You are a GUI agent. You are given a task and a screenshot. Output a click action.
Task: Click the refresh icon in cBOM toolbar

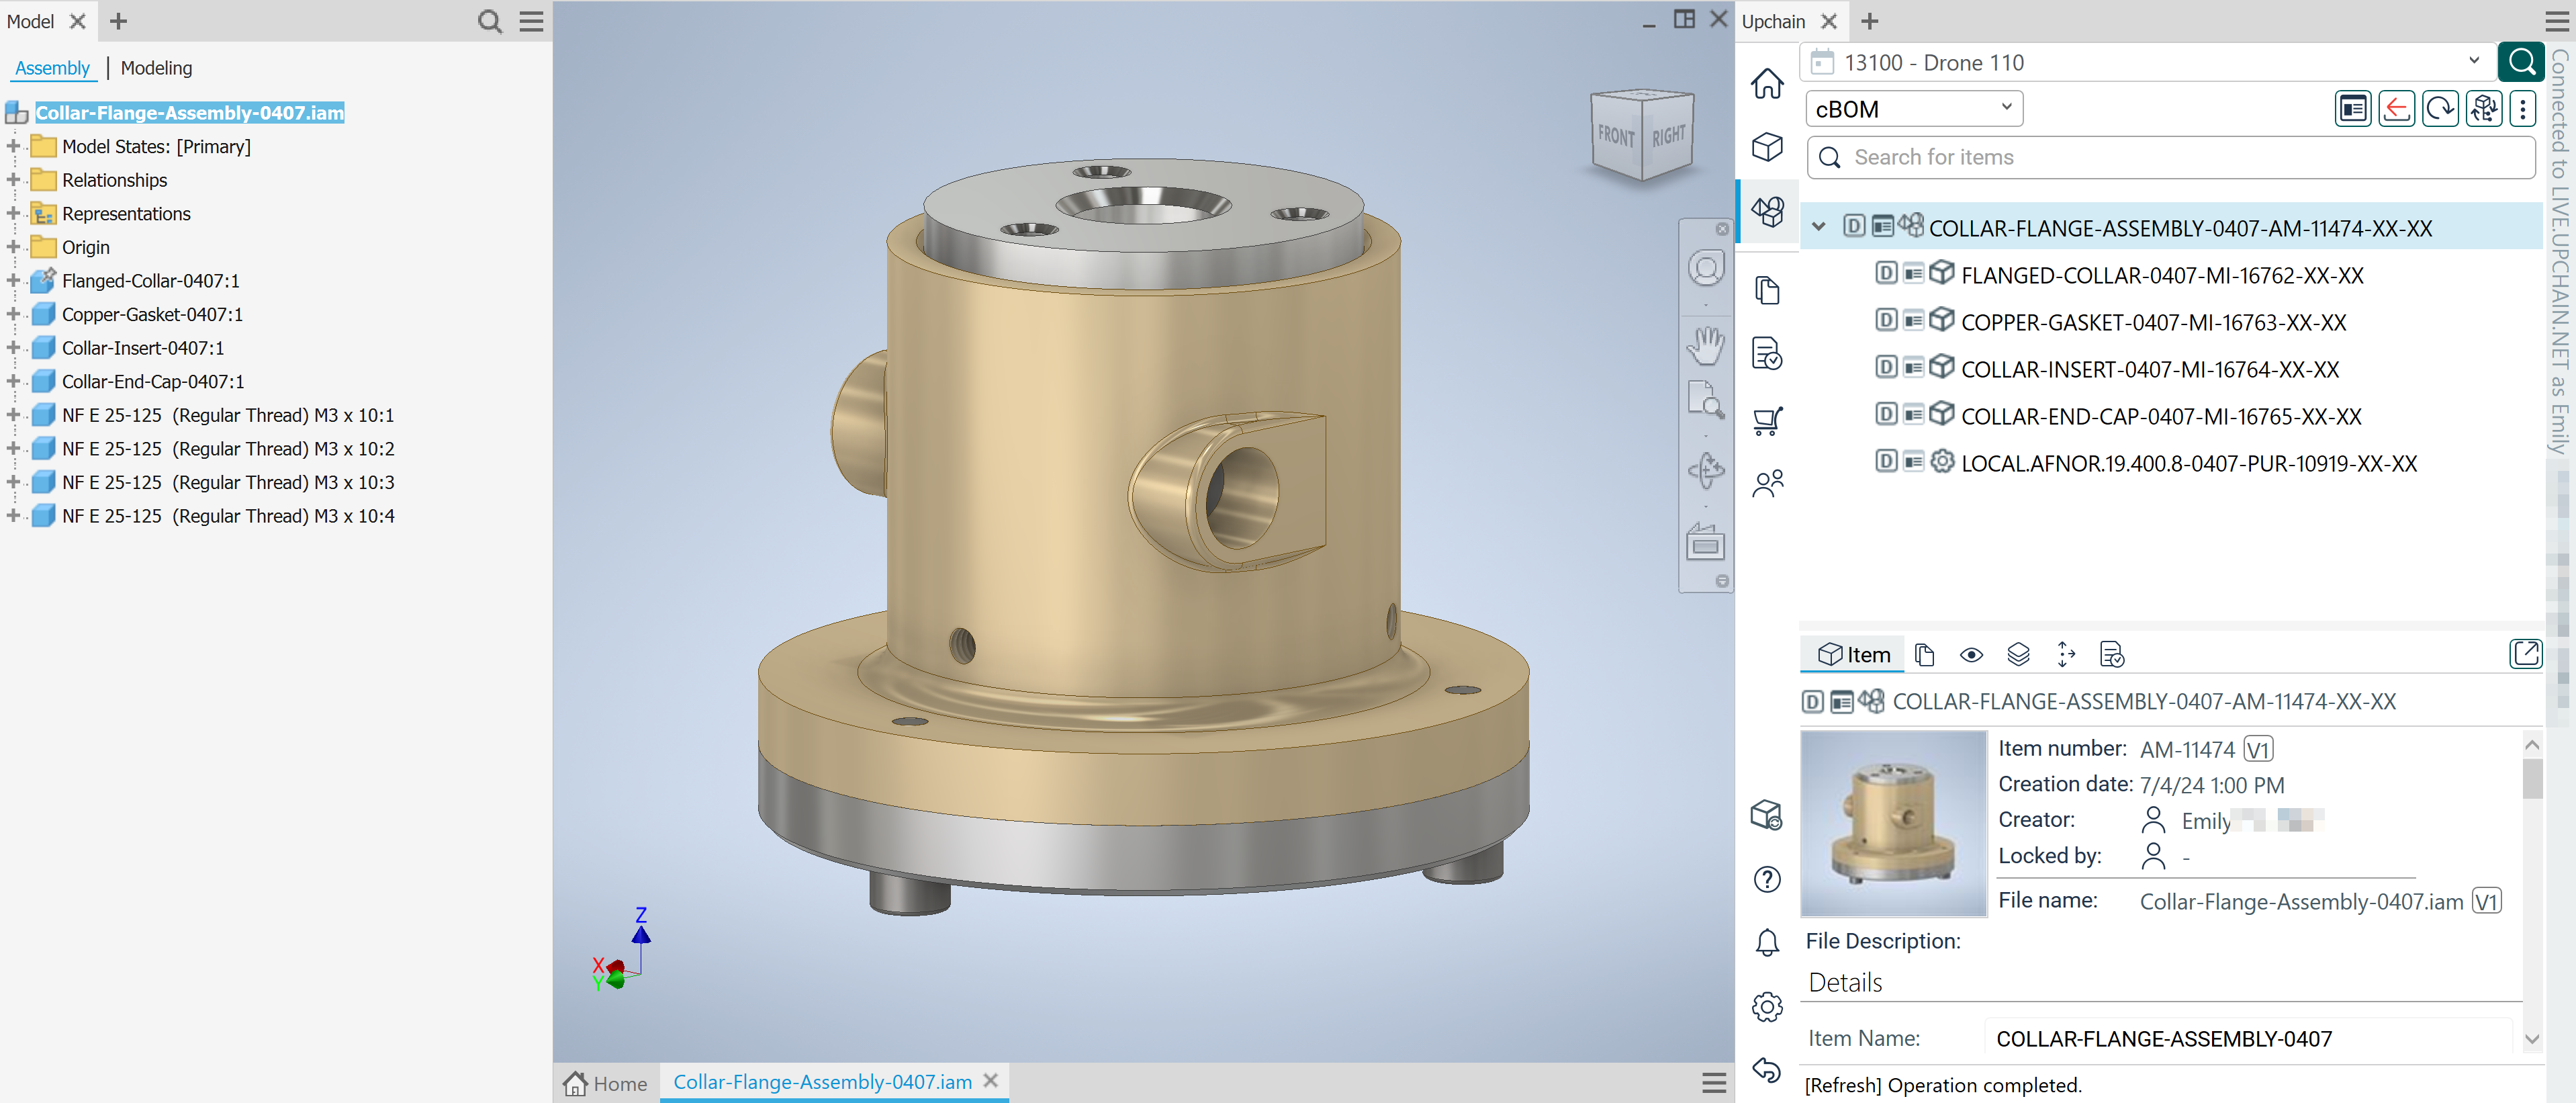coord(2440,108)
